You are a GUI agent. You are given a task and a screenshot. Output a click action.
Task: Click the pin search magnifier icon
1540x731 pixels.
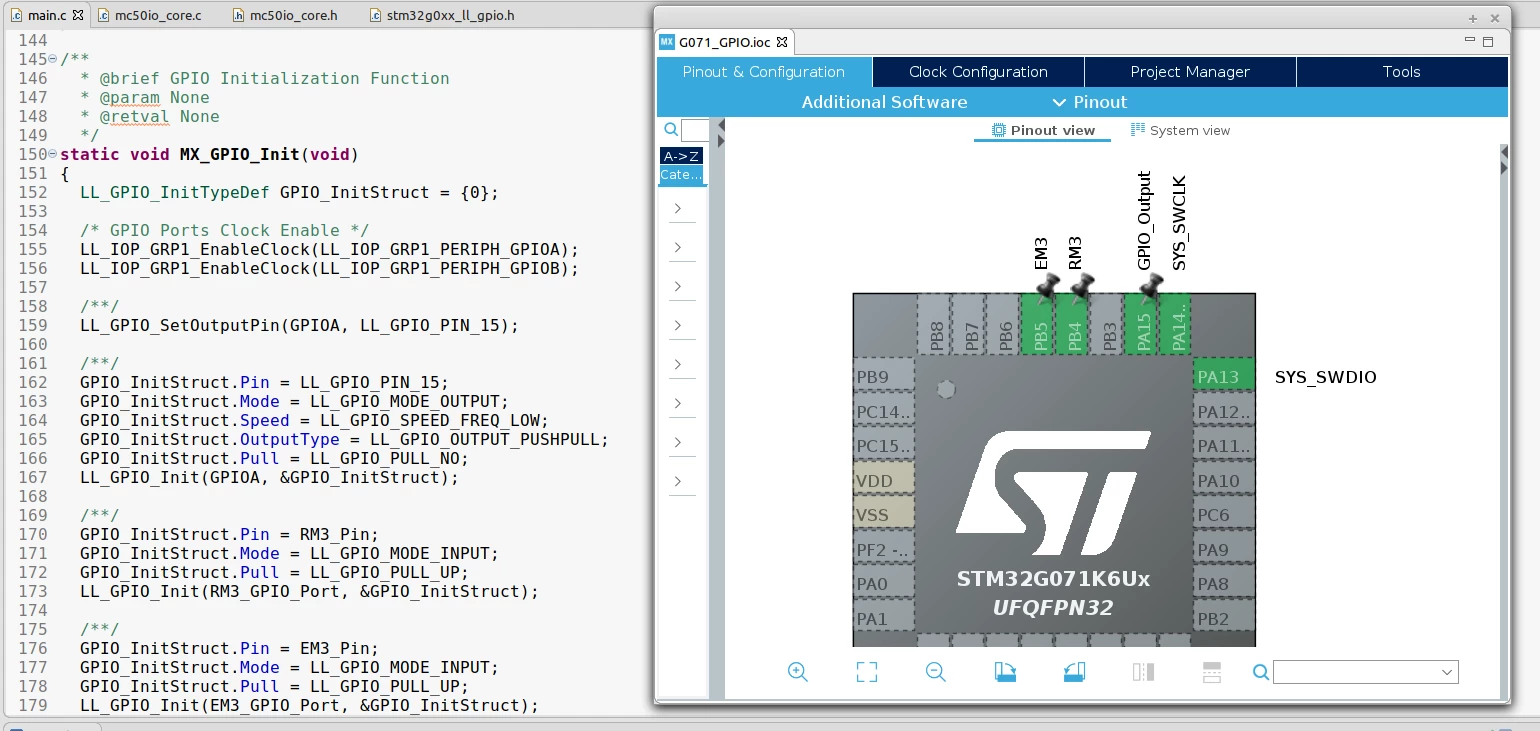(1261, 672)
